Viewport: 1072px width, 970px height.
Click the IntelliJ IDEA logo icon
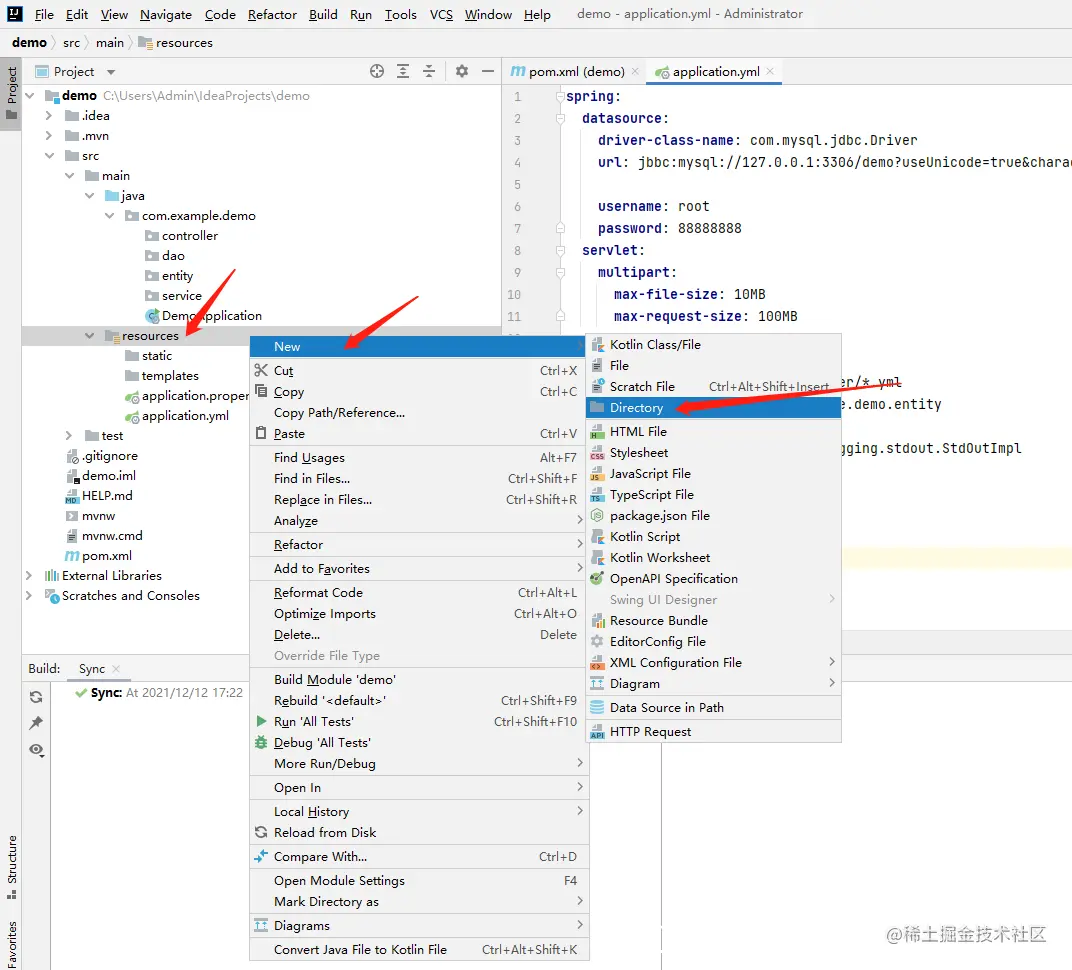click(x=14, y=14)
